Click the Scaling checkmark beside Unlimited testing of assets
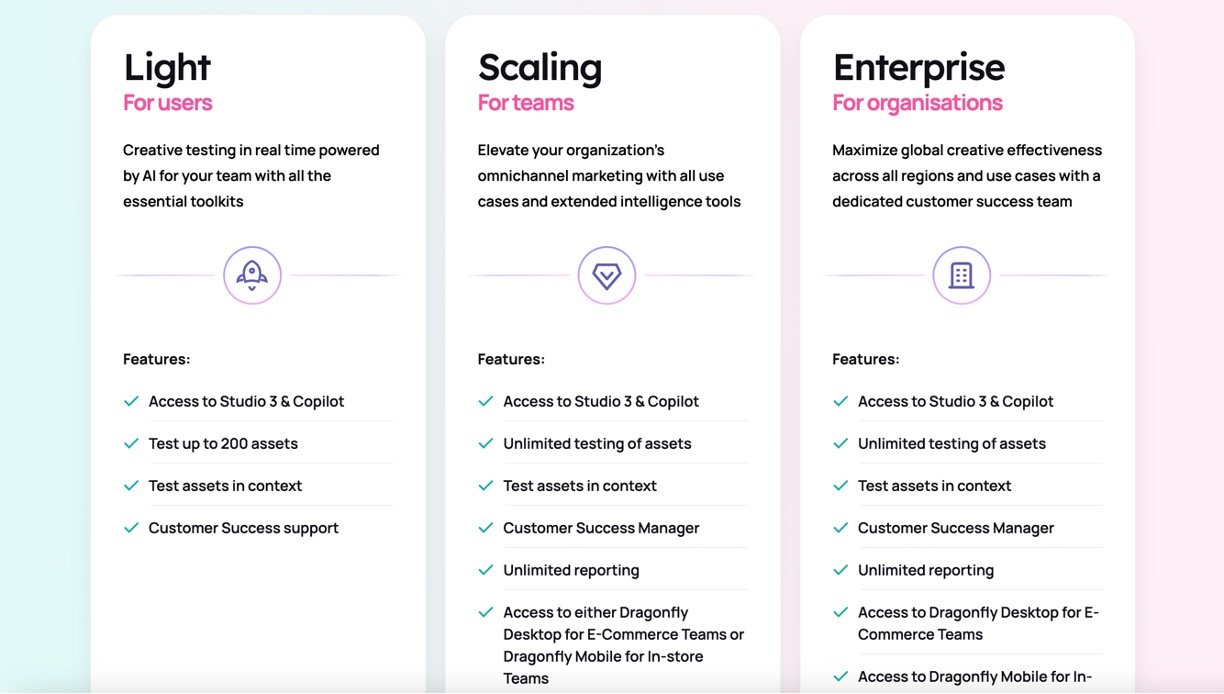Image resolution: width=1224 pixels, height=694 pixels. (486, 443)
